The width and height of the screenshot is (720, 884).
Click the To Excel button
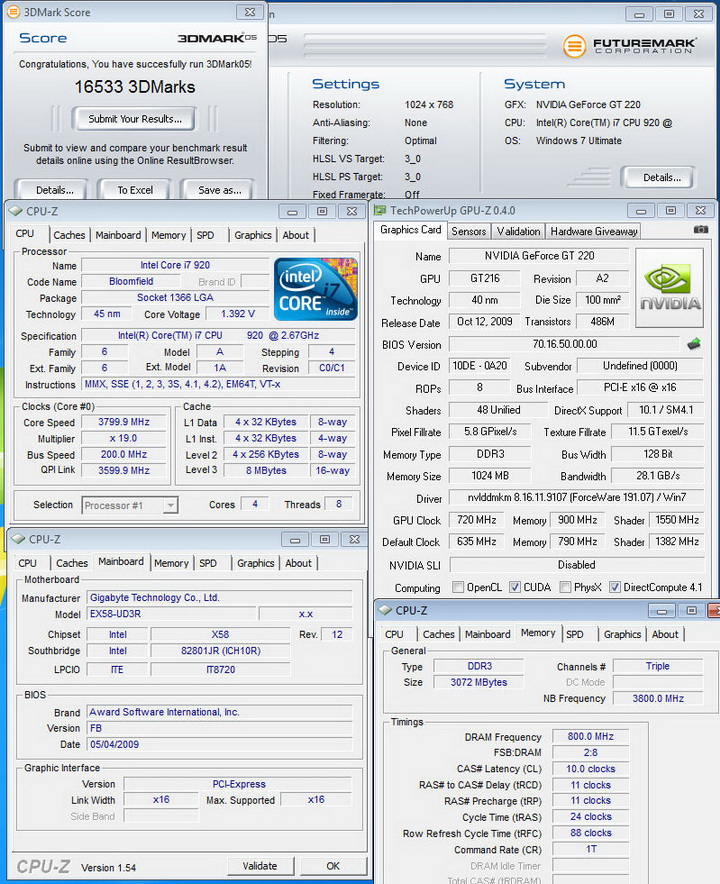click(x=135, y=190)
